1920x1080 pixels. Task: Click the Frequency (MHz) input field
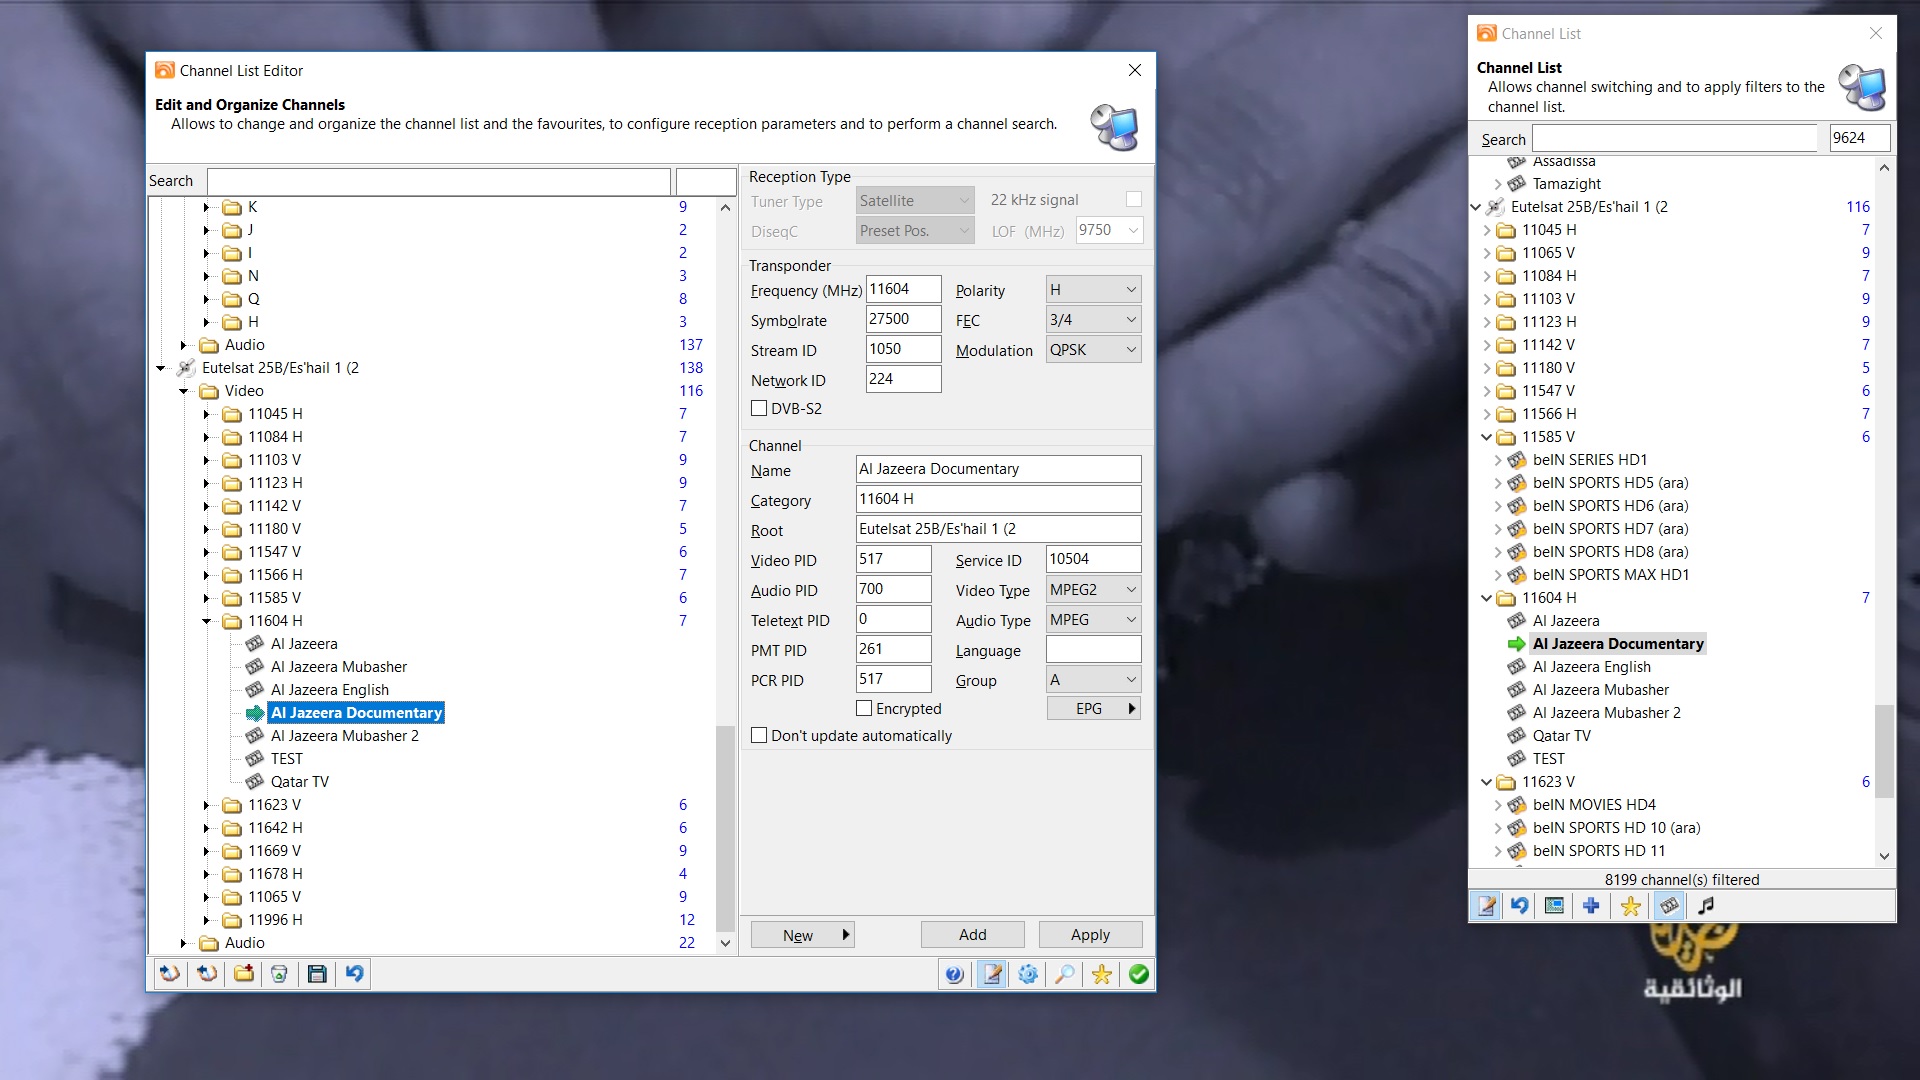click(x=902, y=290)
